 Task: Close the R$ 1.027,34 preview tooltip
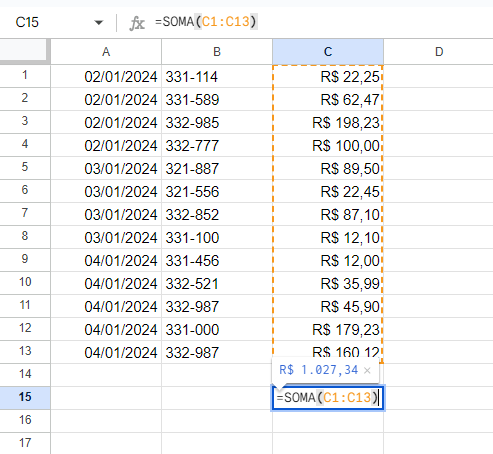[367, 370]
